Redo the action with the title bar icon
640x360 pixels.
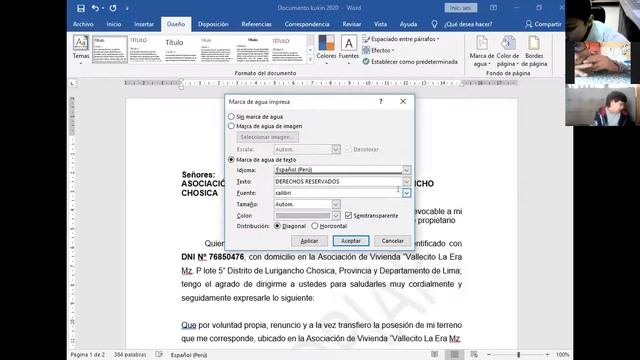click(113, 8)
